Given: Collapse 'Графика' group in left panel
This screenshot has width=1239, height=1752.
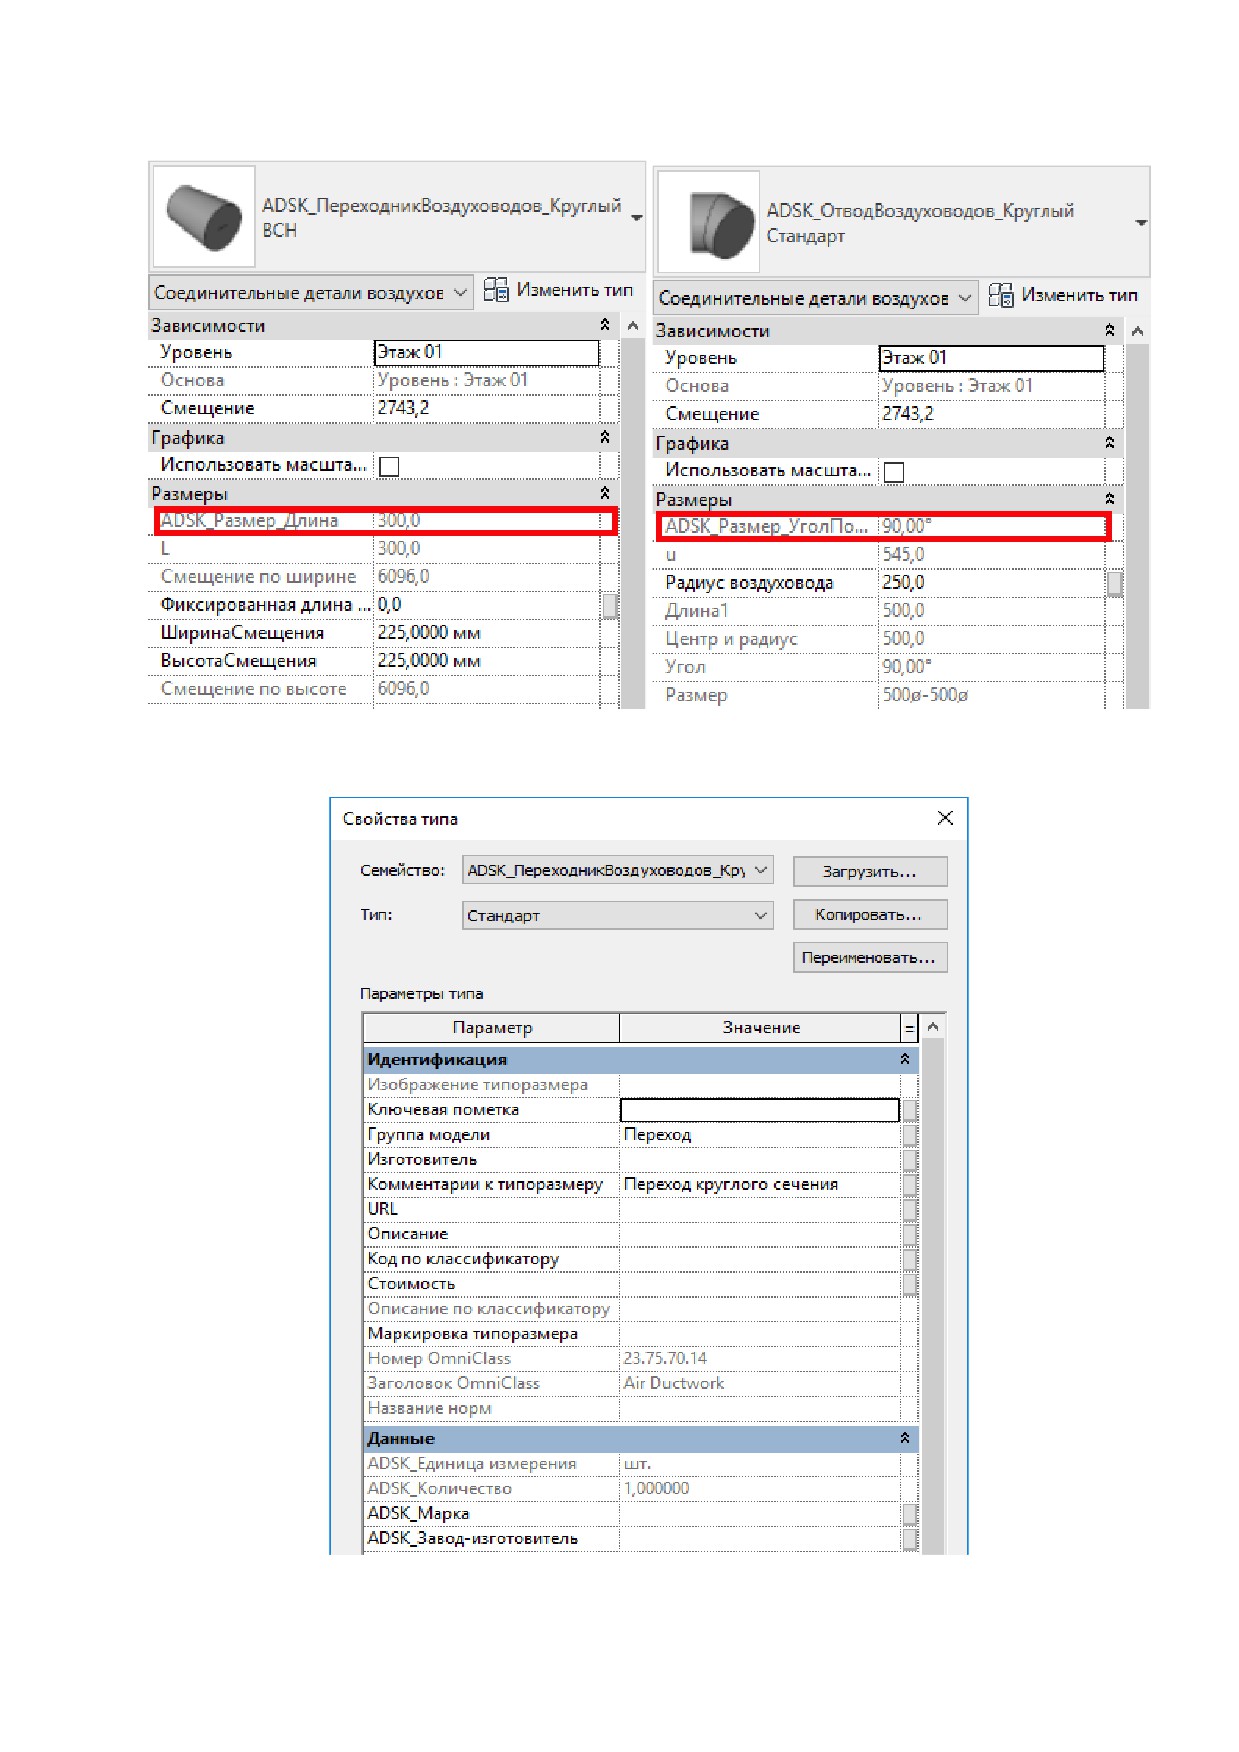Looking at the screenshot, I should [605, 437].
